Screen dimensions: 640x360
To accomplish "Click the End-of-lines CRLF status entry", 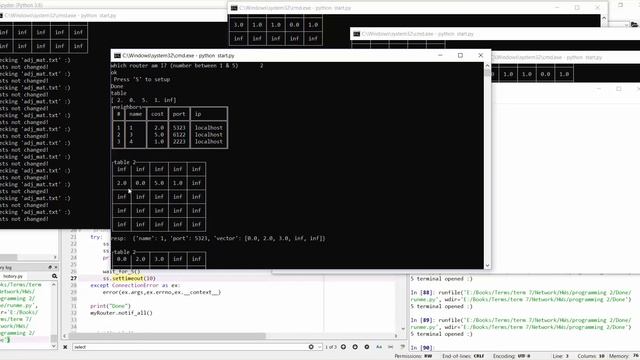I will (x=463, y=356).
